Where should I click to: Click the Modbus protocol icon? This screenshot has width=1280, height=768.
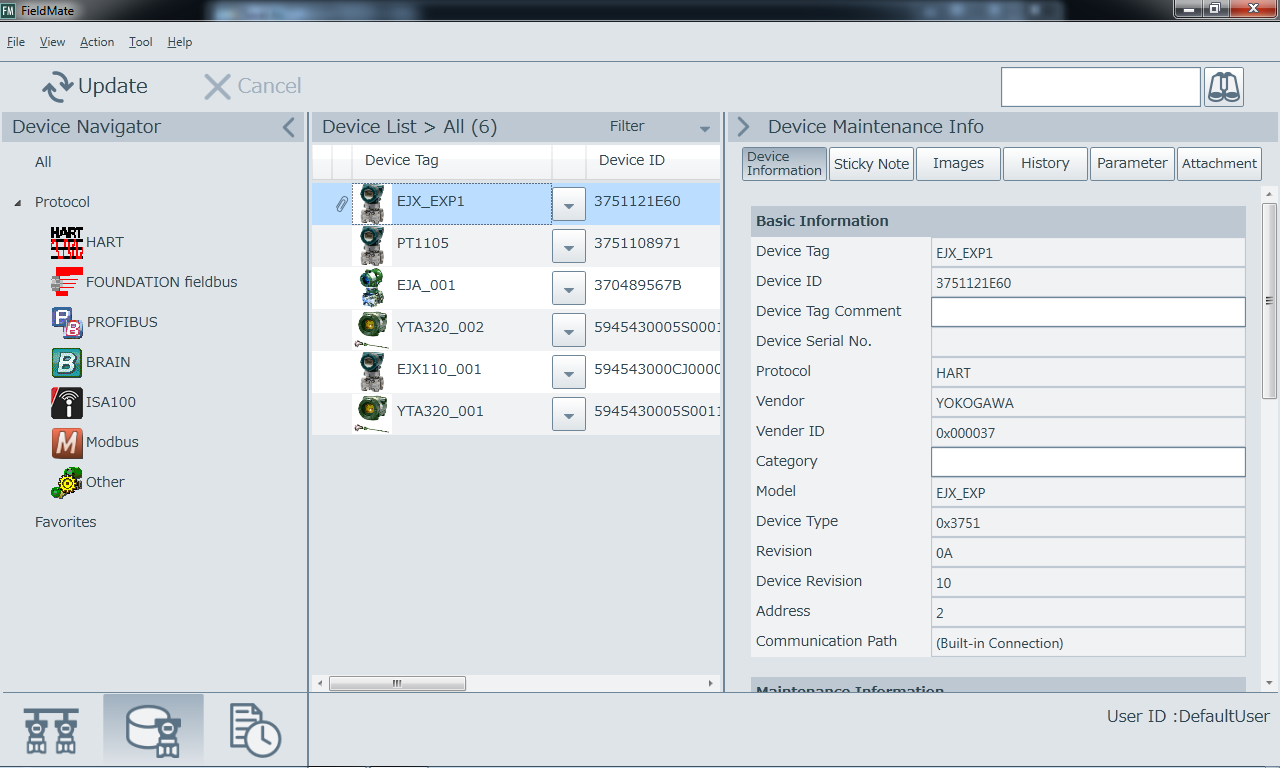click(67, 442)
